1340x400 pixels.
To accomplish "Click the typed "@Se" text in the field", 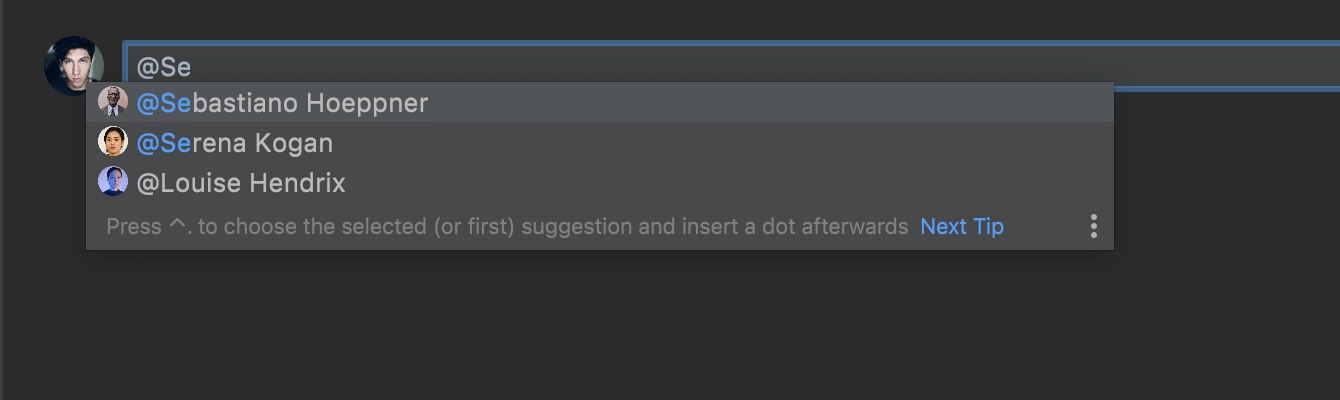I will click(x=163, y=67).
